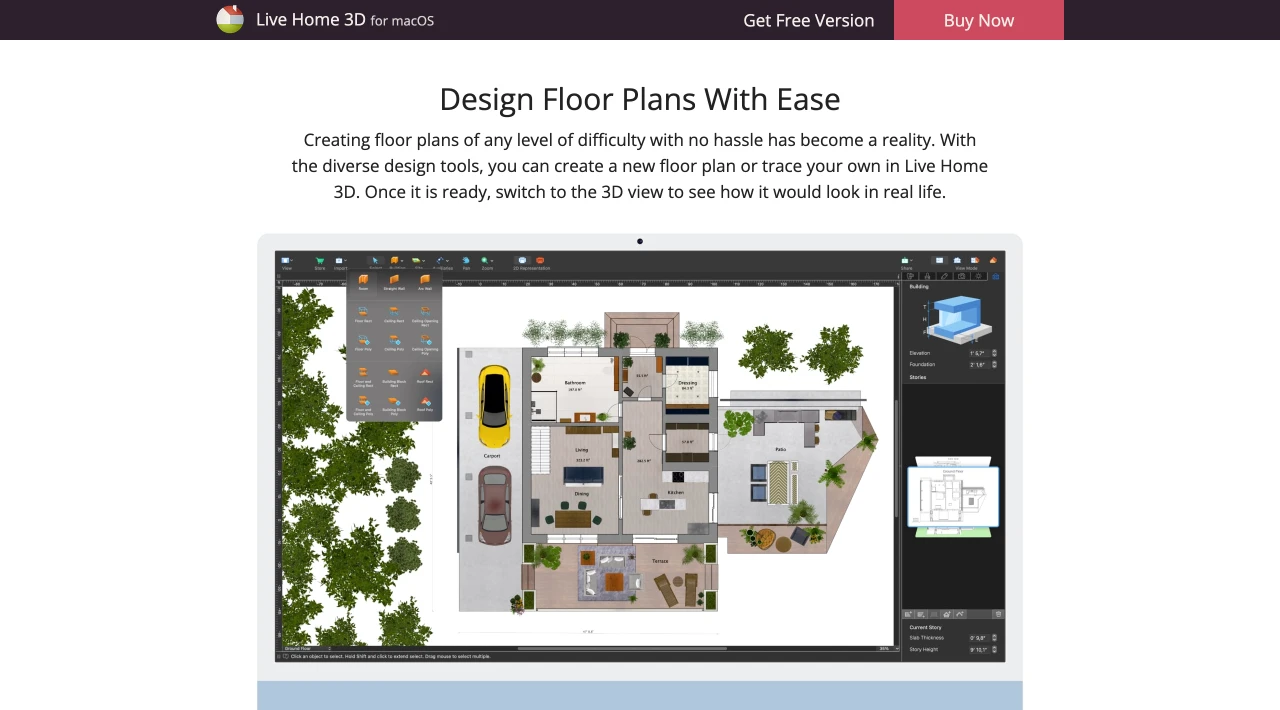Switch to the Building inspector tab
Screen dimensions: 1280x710
(996, 276)
